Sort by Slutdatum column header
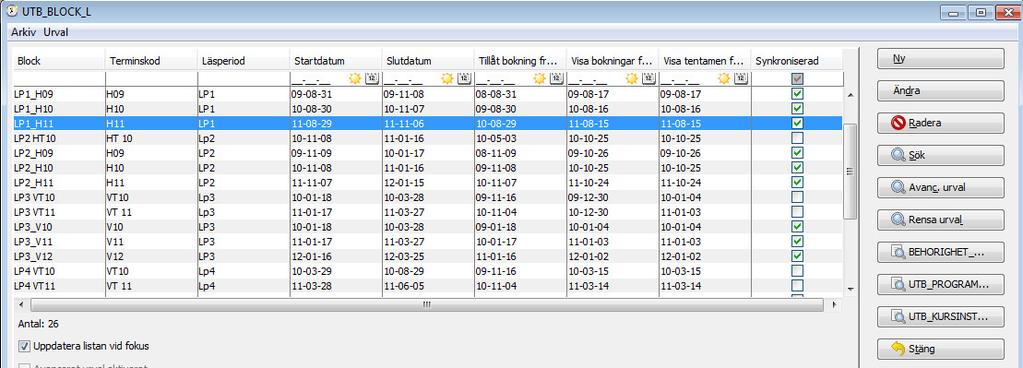 pyautogui.click(x=429, y=61)
